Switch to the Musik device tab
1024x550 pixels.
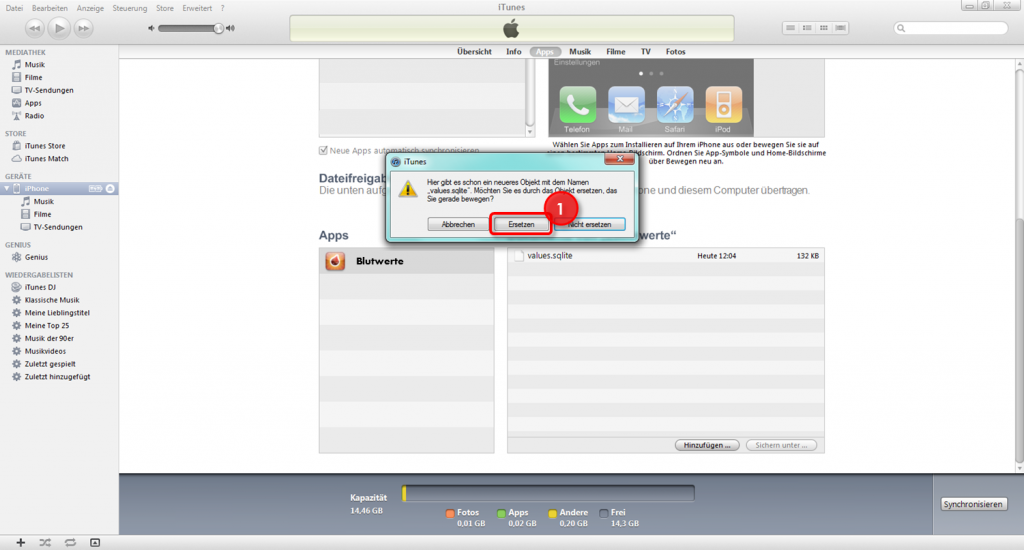(x=580, y=52)
